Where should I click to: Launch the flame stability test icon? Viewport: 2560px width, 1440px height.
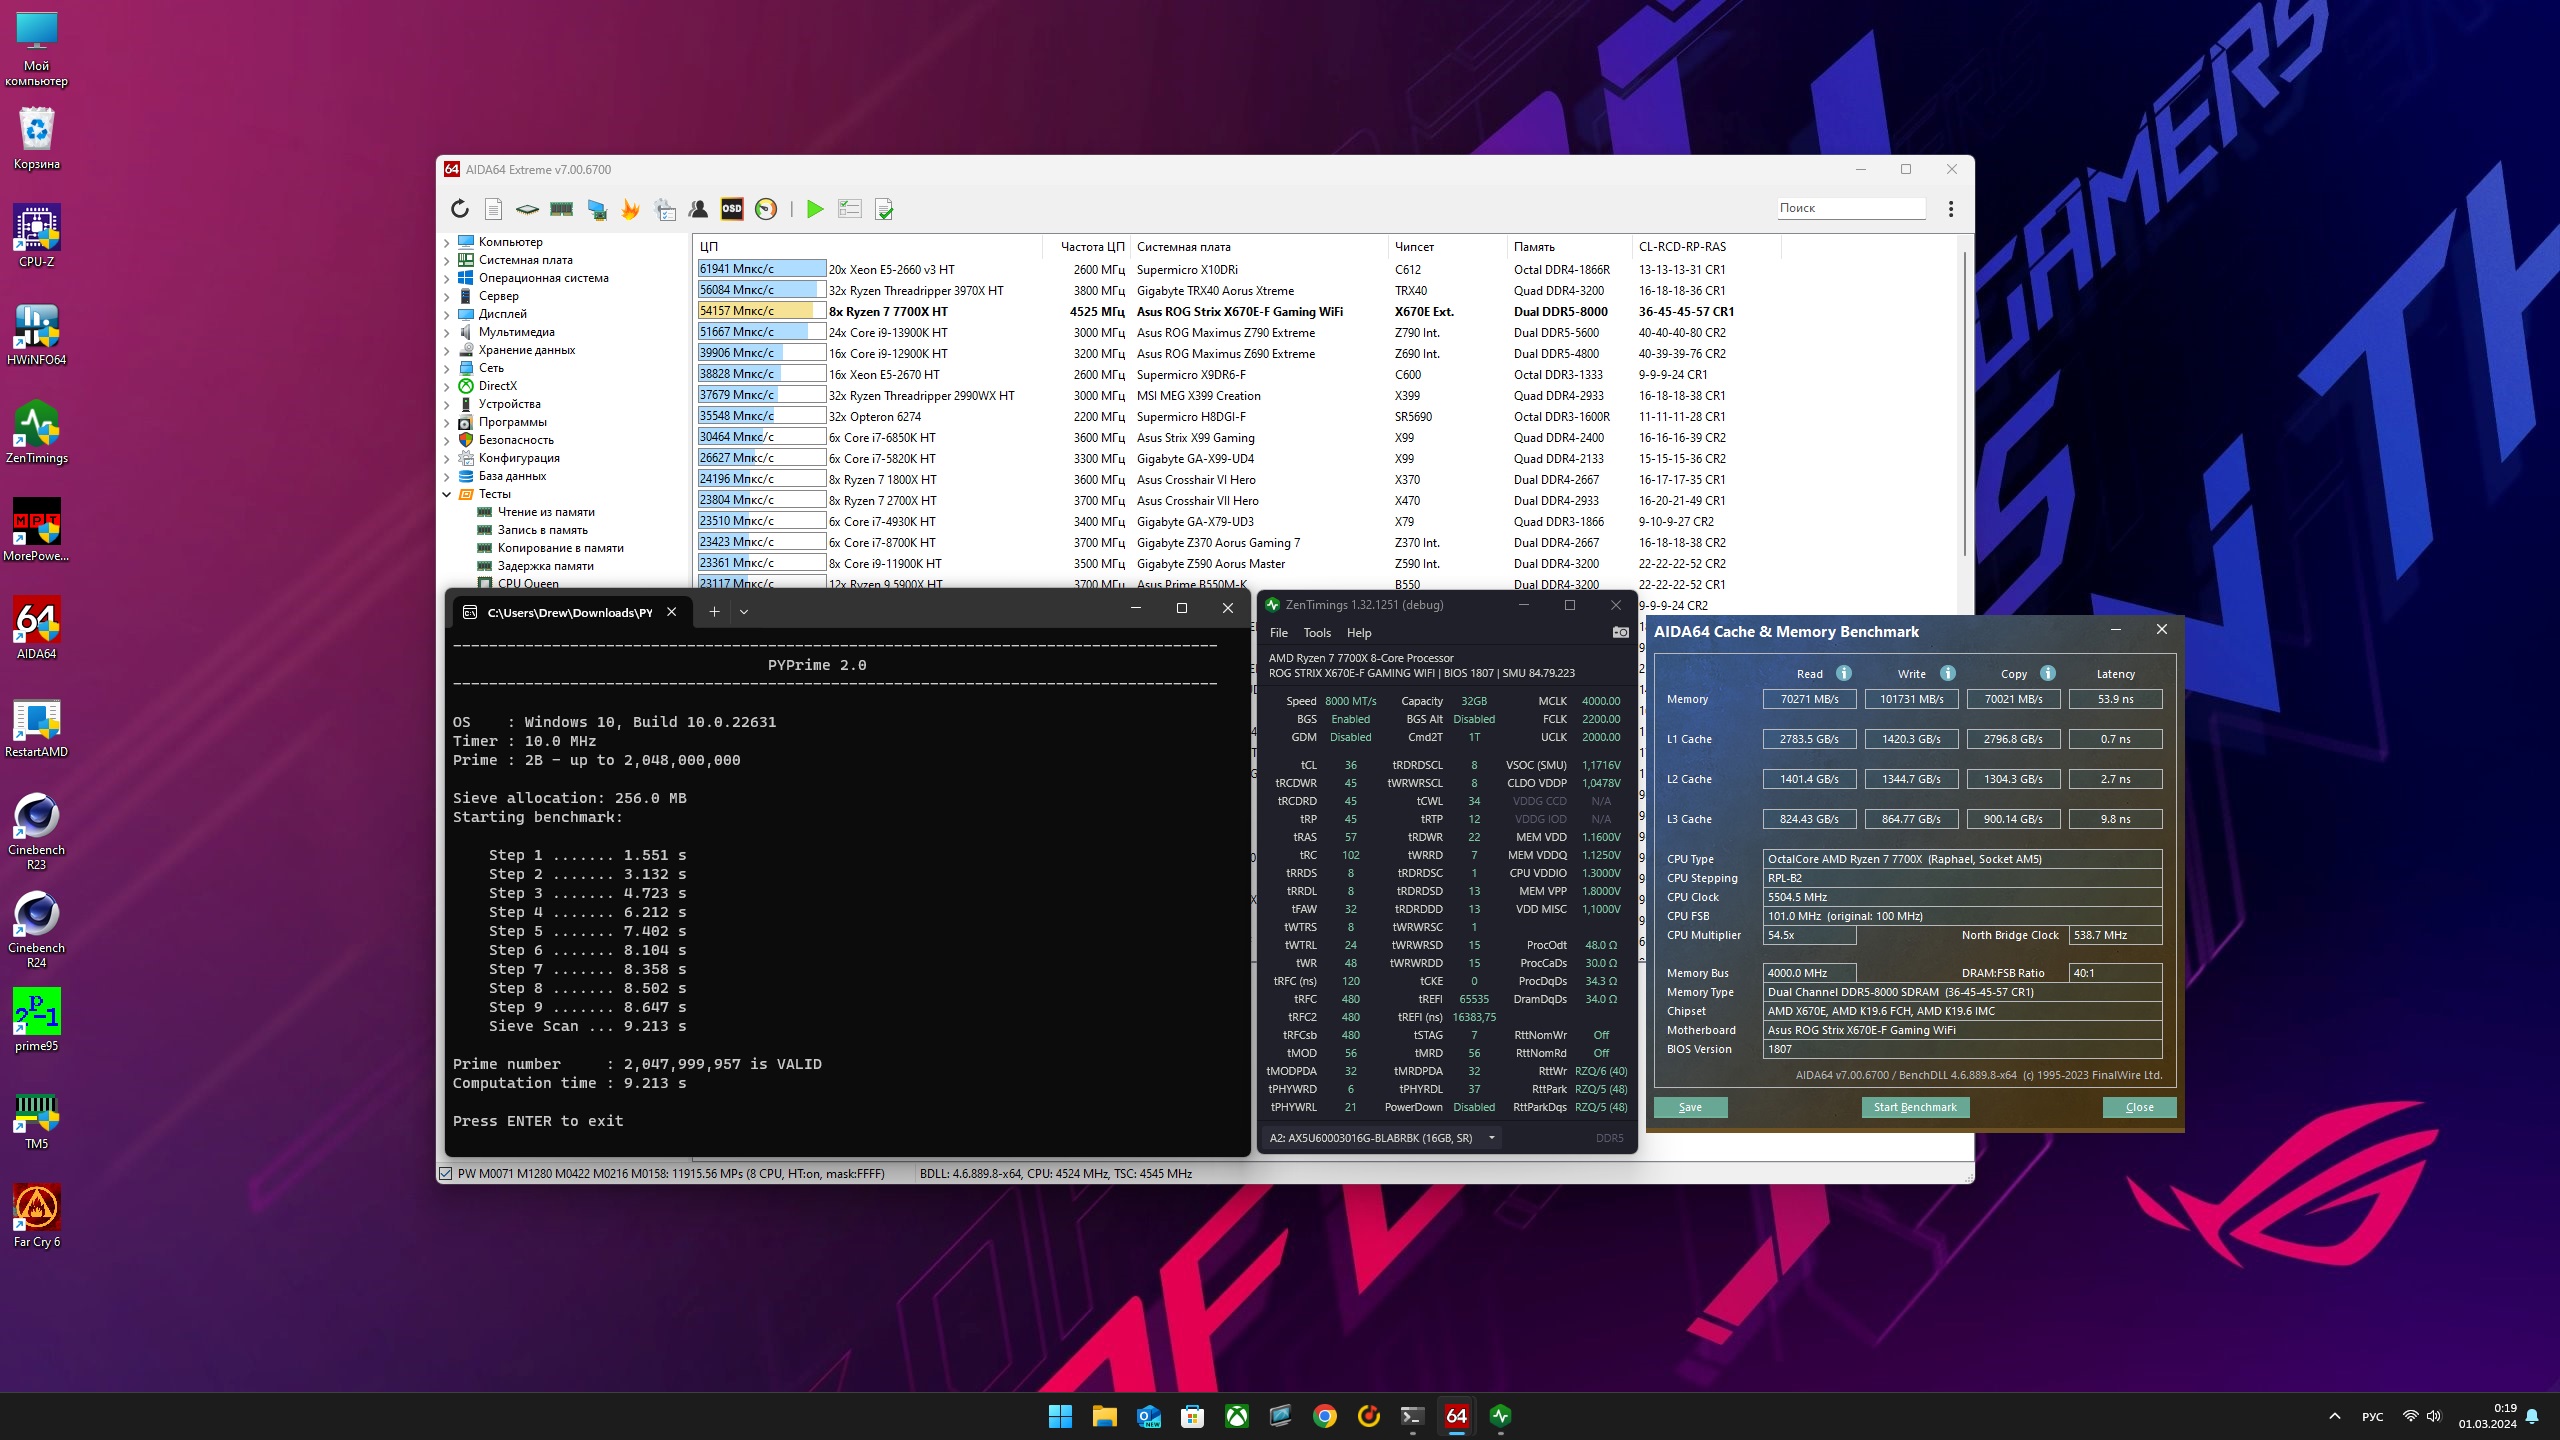coord(630,209)
